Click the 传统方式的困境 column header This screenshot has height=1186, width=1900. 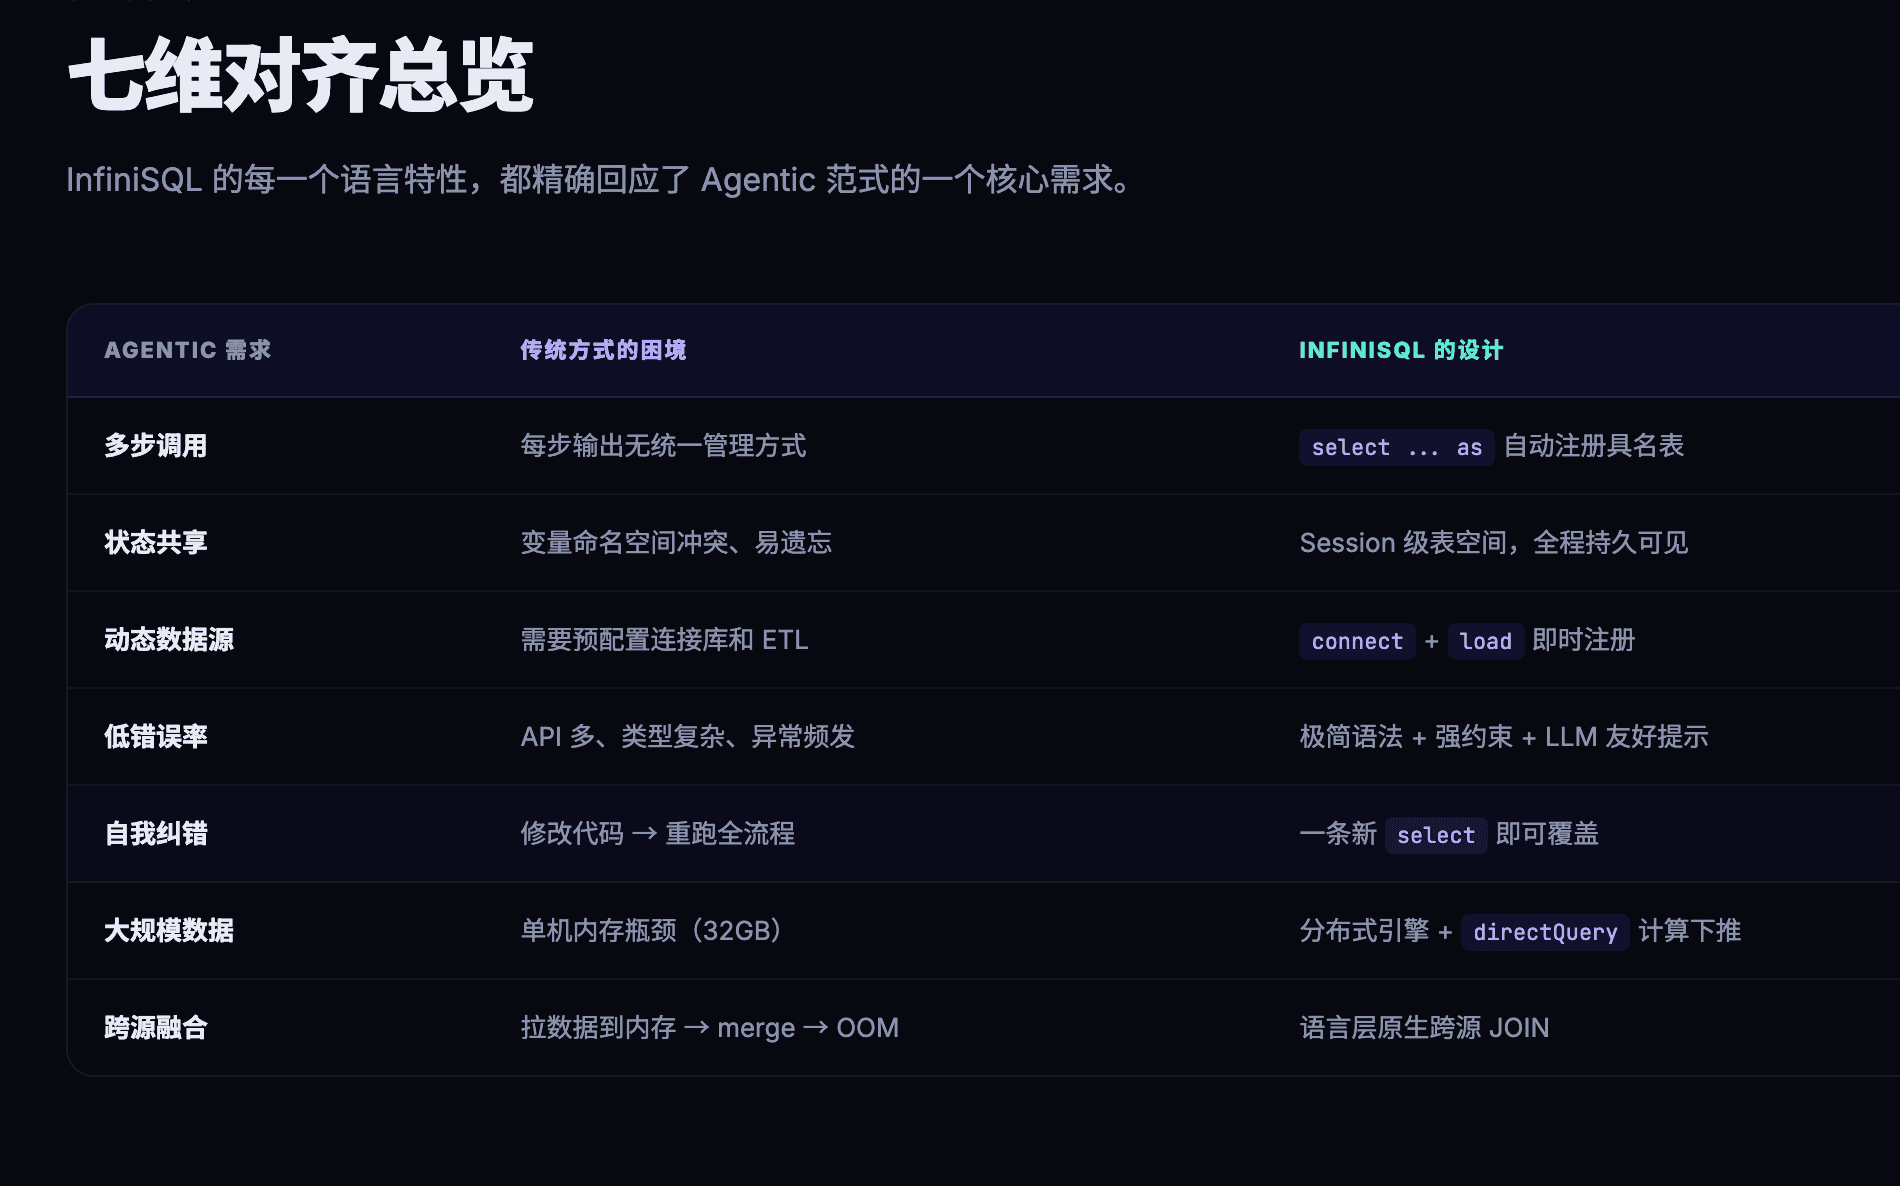pos(603,350)
